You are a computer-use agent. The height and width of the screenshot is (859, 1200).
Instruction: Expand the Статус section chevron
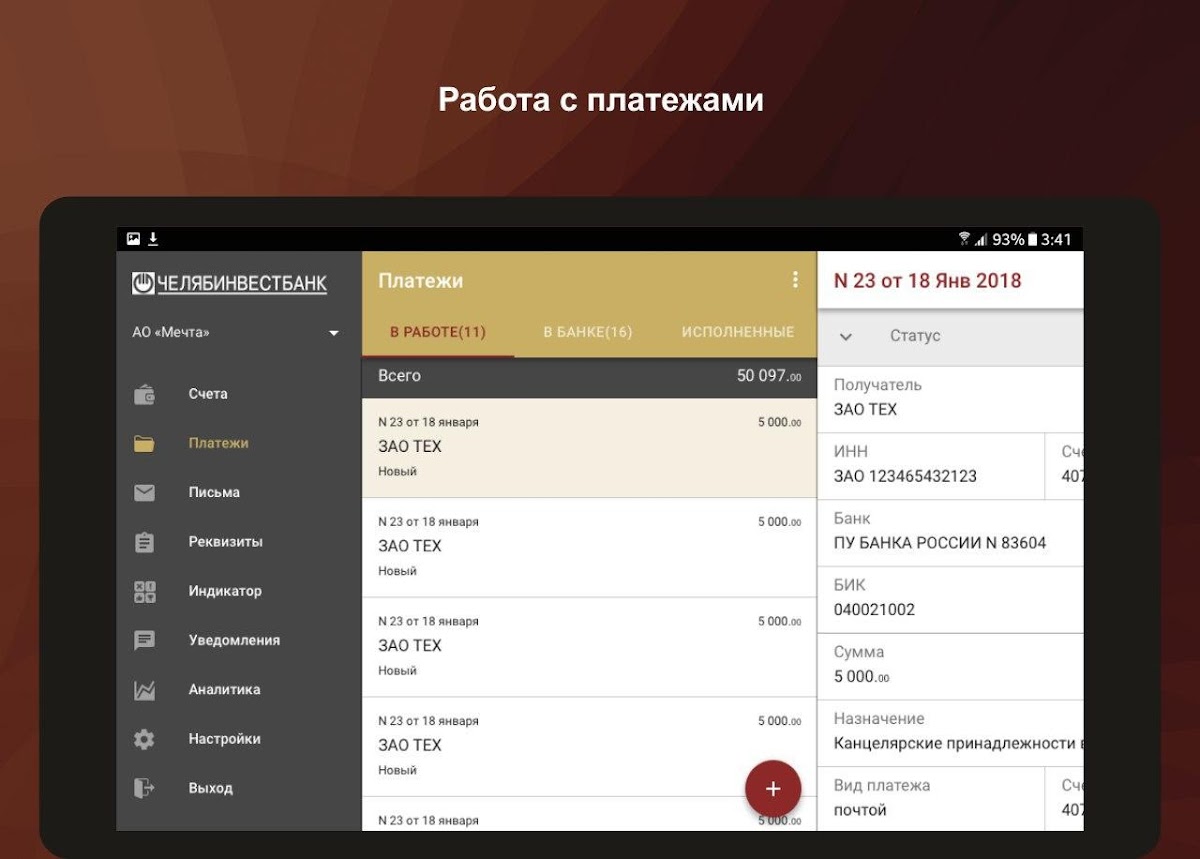pyautogui.click(x=846, y=337)
